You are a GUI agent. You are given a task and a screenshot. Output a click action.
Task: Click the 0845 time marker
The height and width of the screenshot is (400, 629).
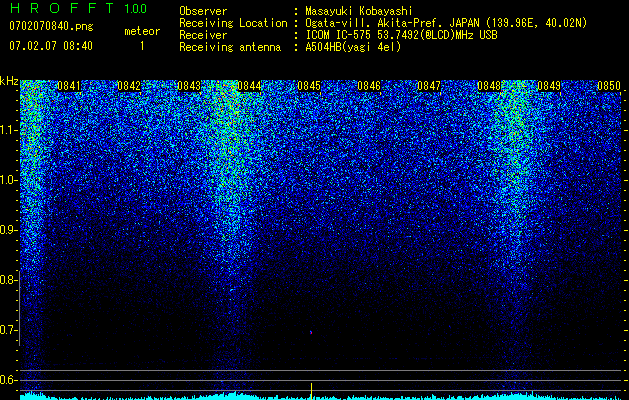309,86
